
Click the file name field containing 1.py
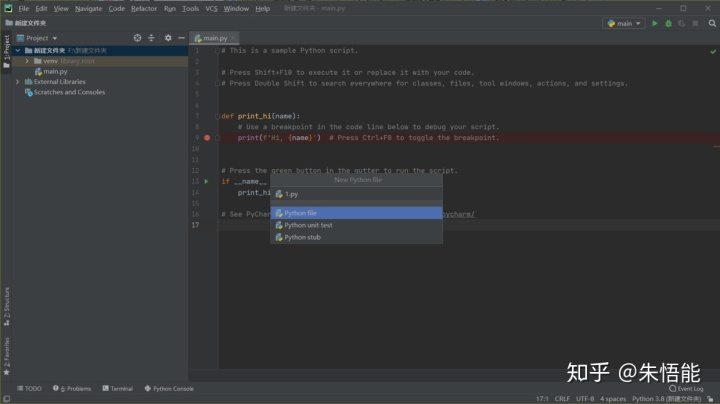pyautogui.click(x=357, y=194)
